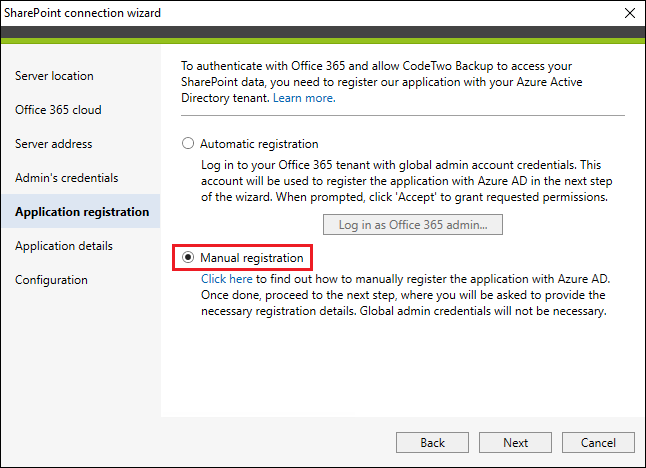Select the Application registration step
Viewport: 646px width, 468px height.
tap(81, 211)
